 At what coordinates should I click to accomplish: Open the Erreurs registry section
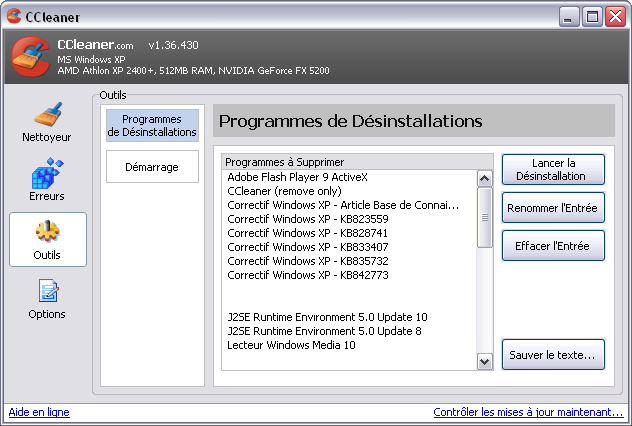pos(47,180)
